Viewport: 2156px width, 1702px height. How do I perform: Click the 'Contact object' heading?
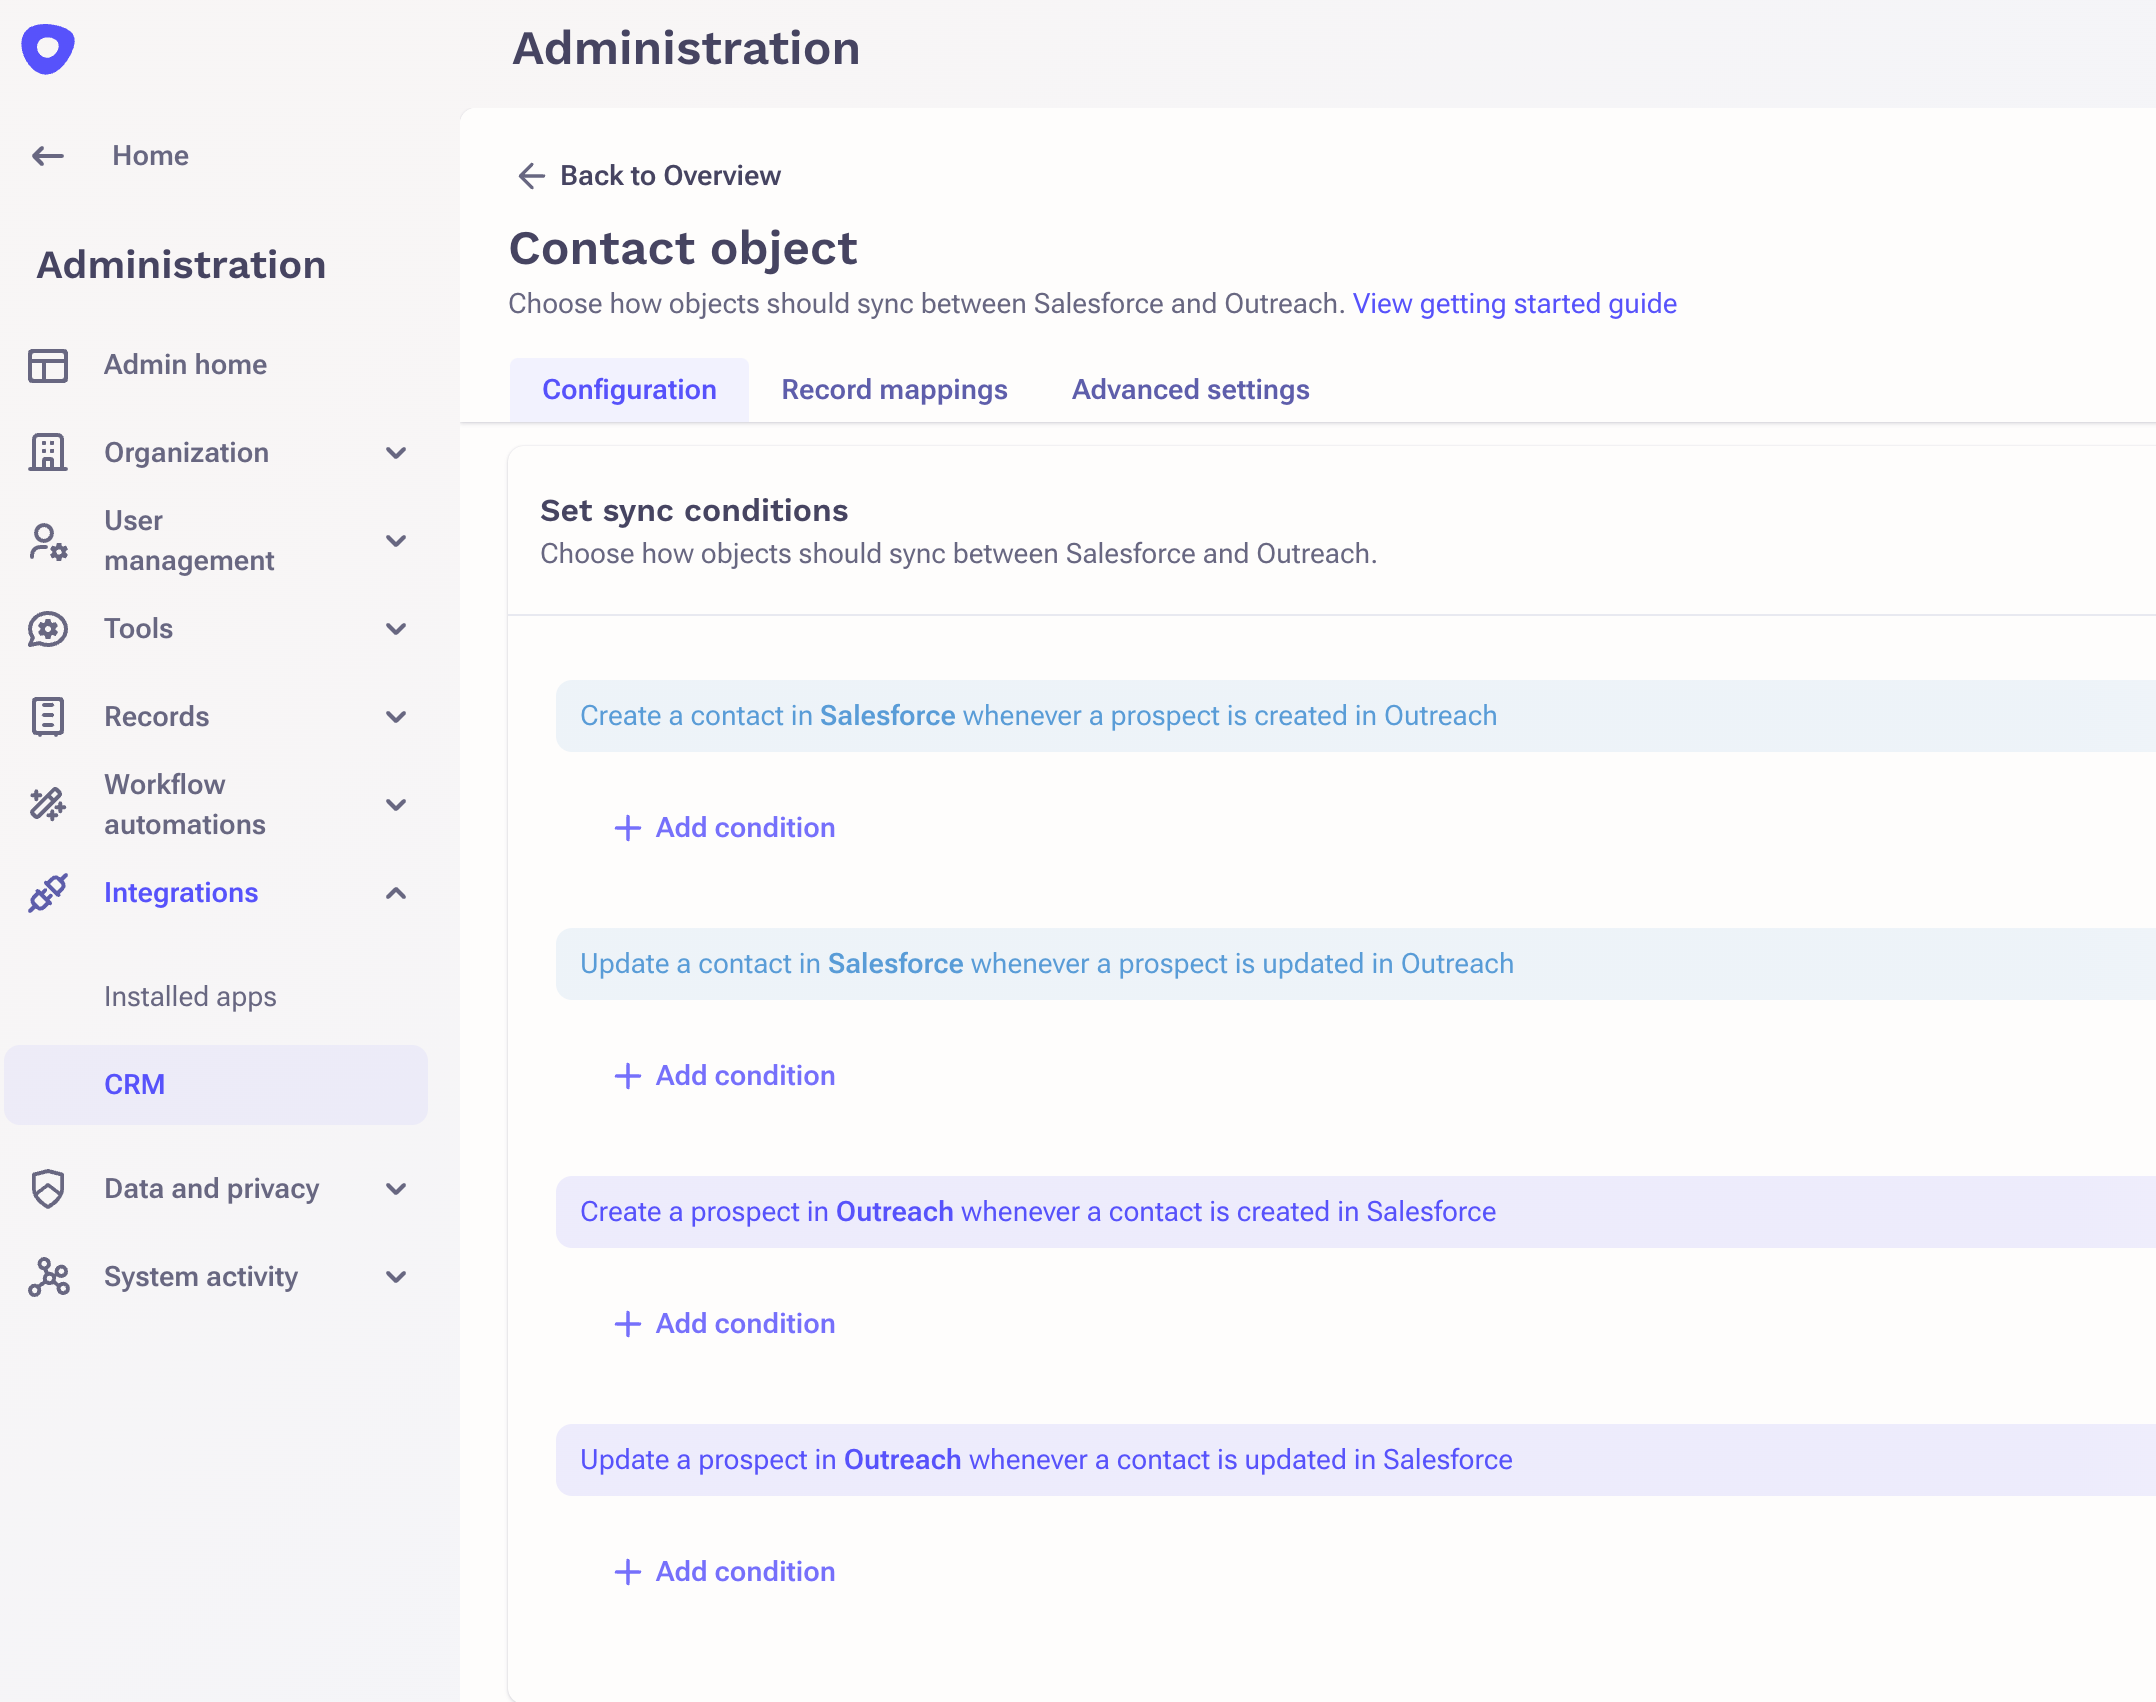pyautogui.click(x=683, y=248)
